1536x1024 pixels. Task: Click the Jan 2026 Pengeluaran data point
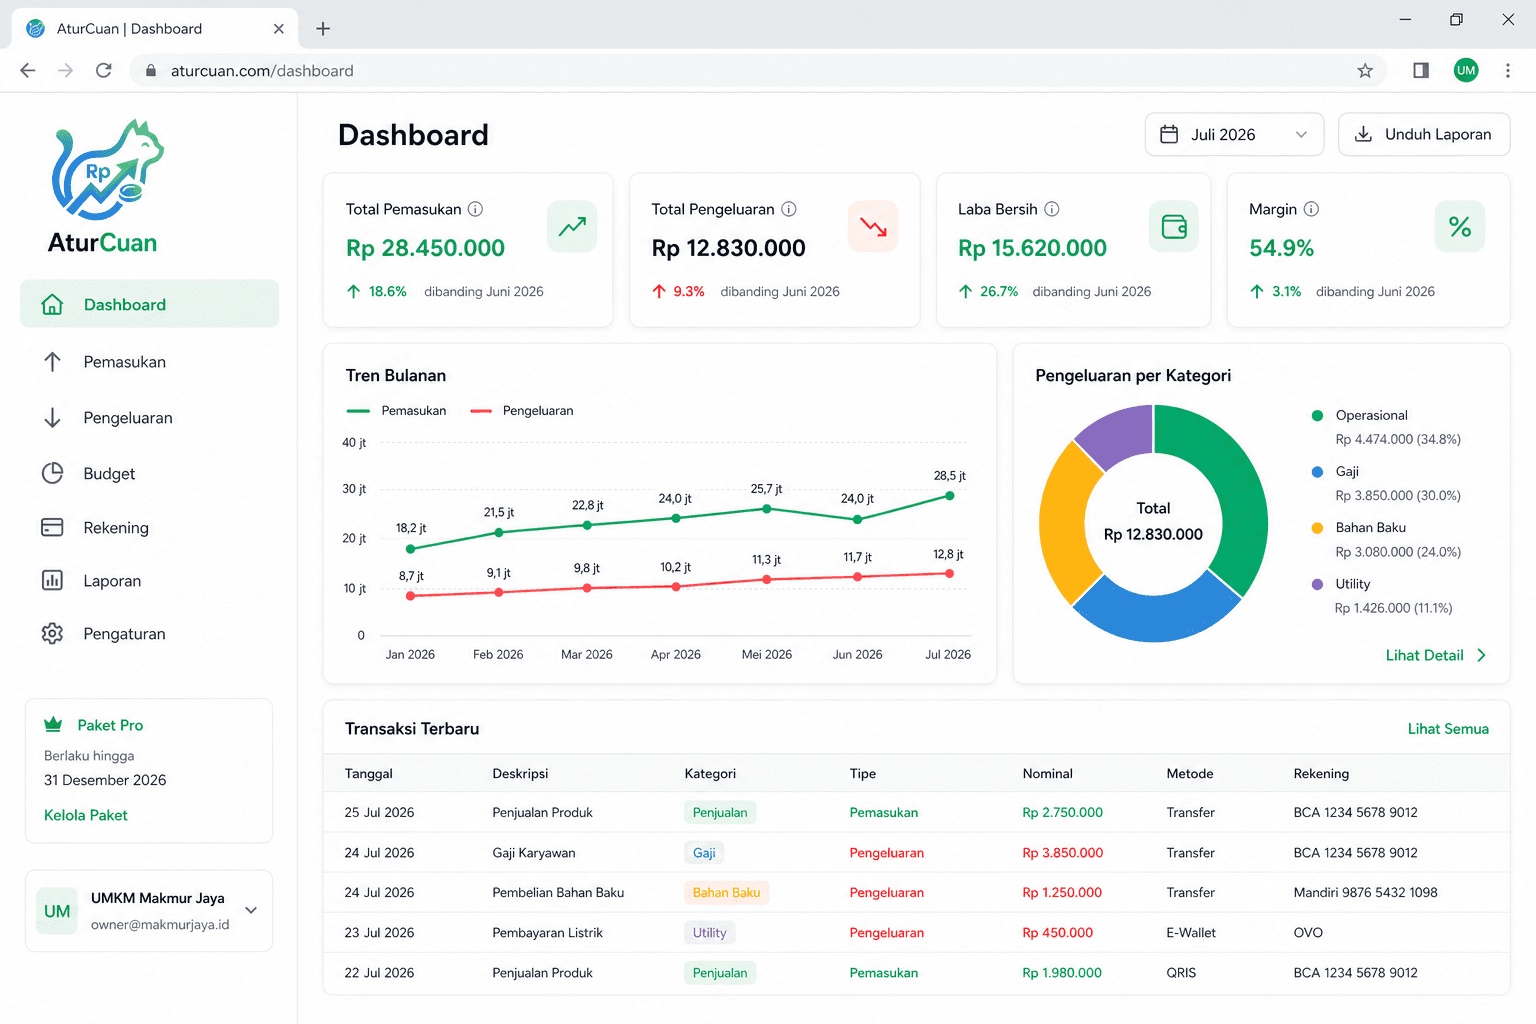[410, 596]
